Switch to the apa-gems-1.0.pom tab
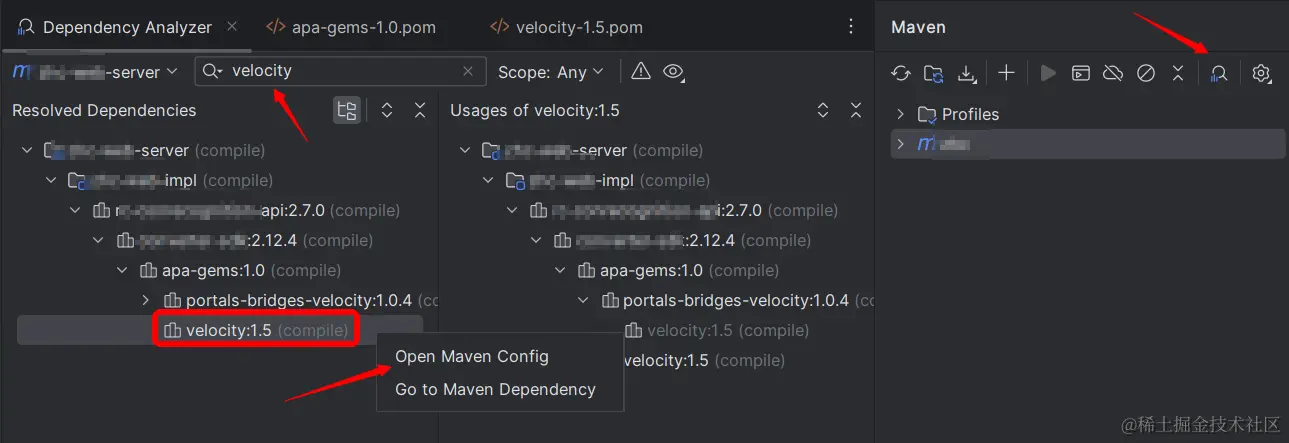The image size is (1289, 443). click(x=363, y=27)
